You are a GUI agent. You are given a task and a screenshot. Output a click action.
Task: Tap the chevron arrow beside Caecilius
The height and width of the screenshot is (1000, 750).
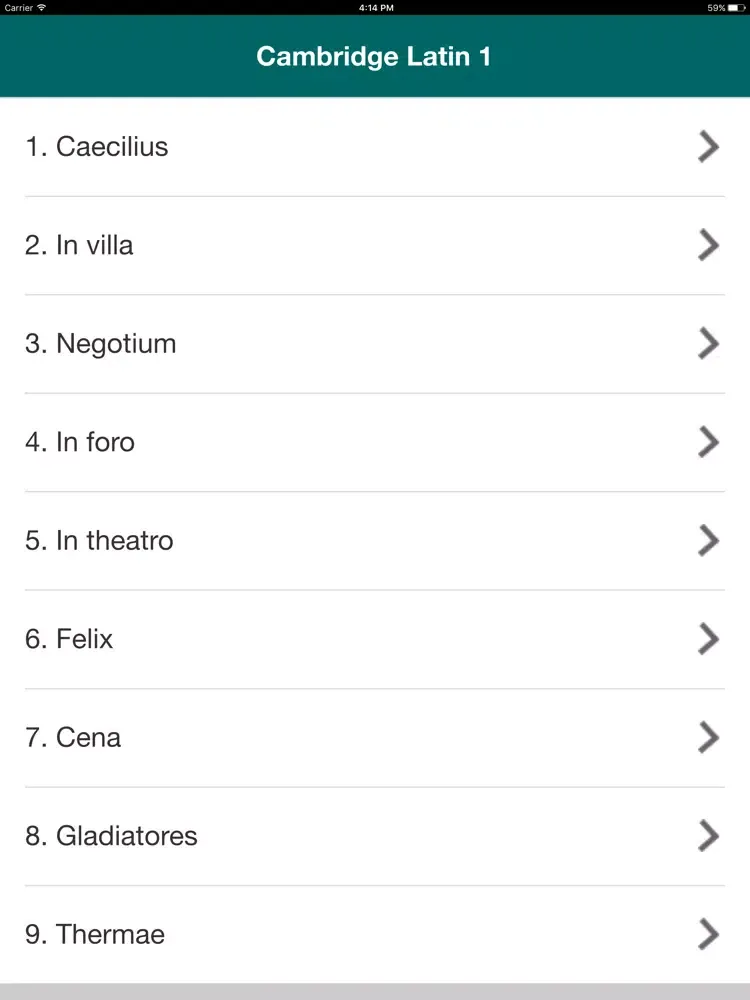pos(708,147)
